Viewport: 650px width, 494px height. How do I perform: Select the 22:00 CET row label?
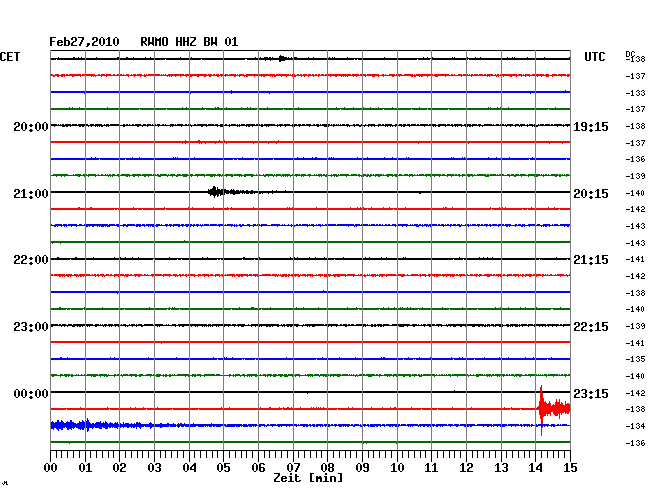tap(31, 260)
